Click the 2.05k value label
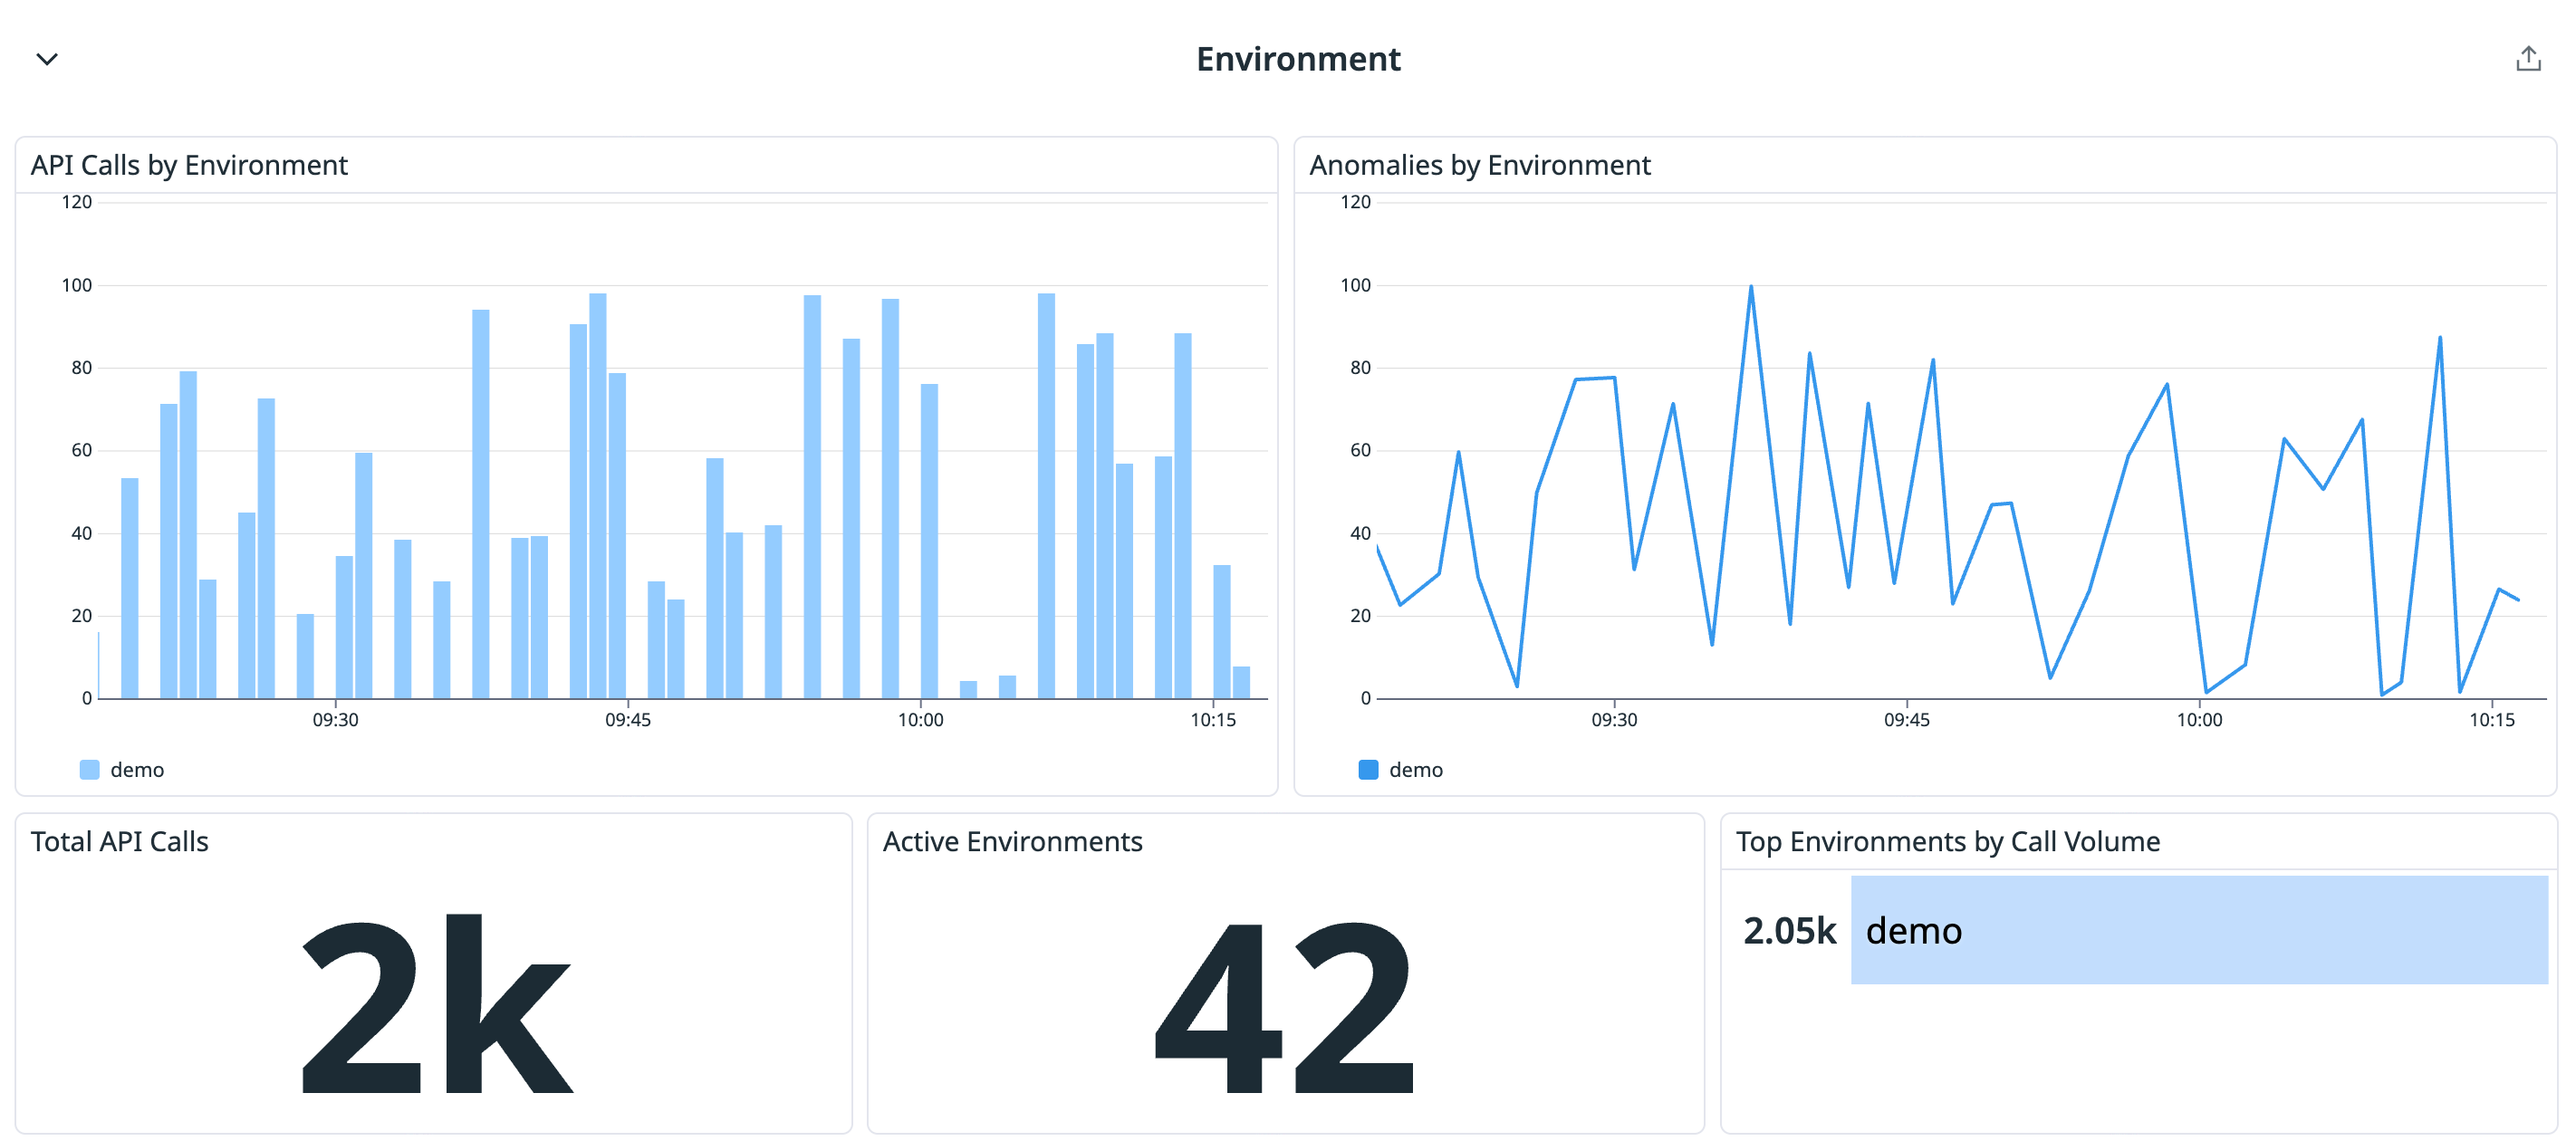This screenshot has width=2576, height=1141. 1789,931
